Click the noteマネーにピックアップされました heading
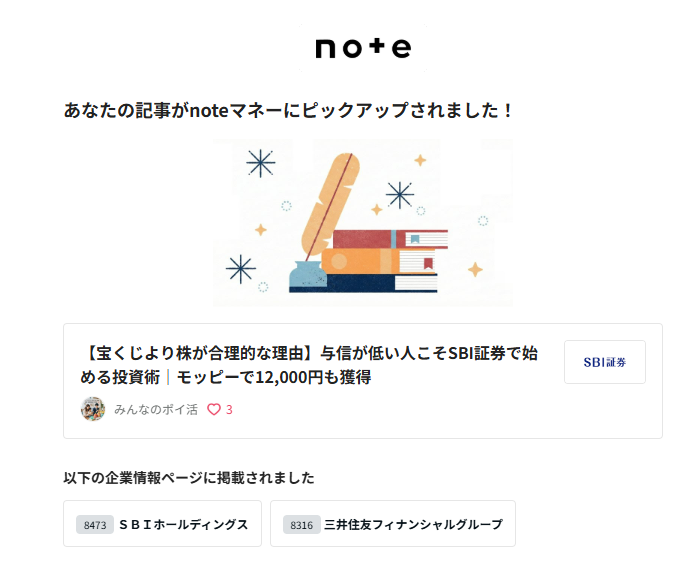 coord(288,109)
